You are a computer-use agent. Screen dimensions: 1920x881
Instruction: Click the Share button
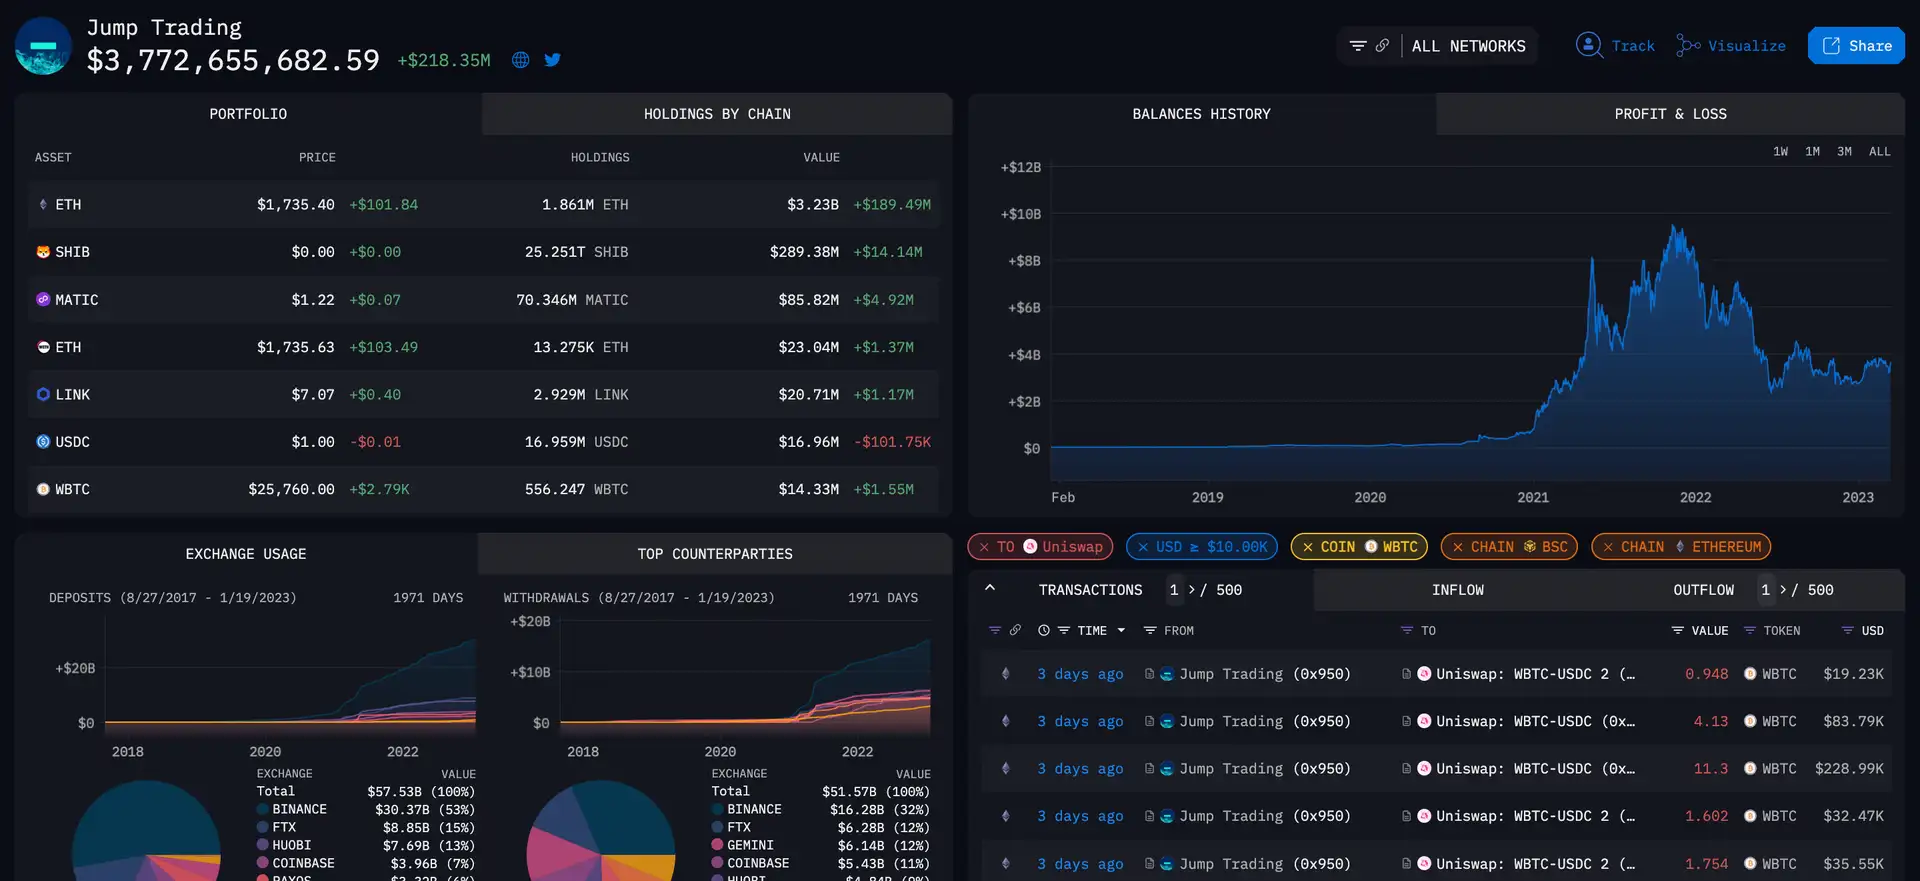pos(1856,46)
